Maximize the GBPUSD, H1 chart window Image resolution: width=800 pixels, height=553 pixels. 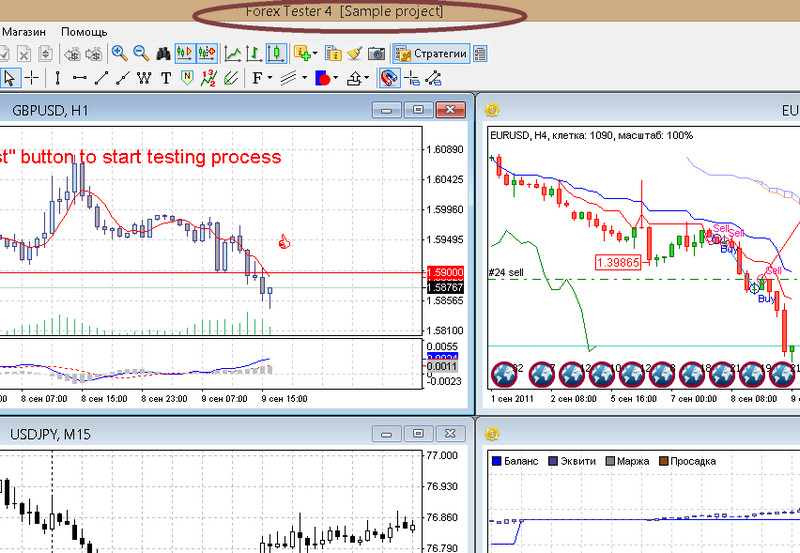coord(418,109)
